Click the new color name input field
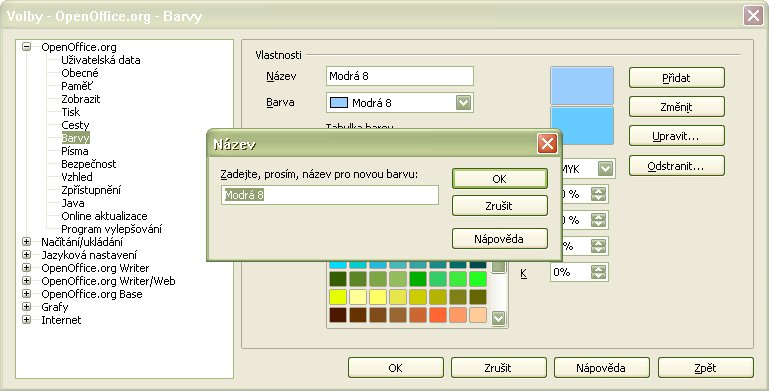Screen dimensions: 769x391 330,195
